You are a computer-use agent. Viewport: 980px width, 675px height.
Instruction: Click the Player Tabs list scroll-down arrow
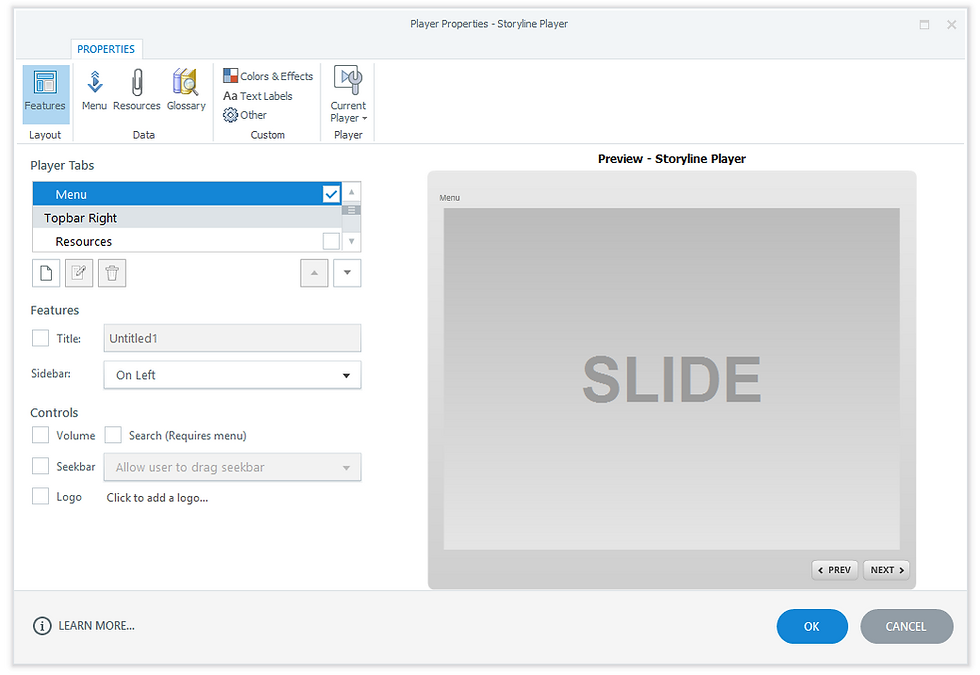(x=352, y=241)
